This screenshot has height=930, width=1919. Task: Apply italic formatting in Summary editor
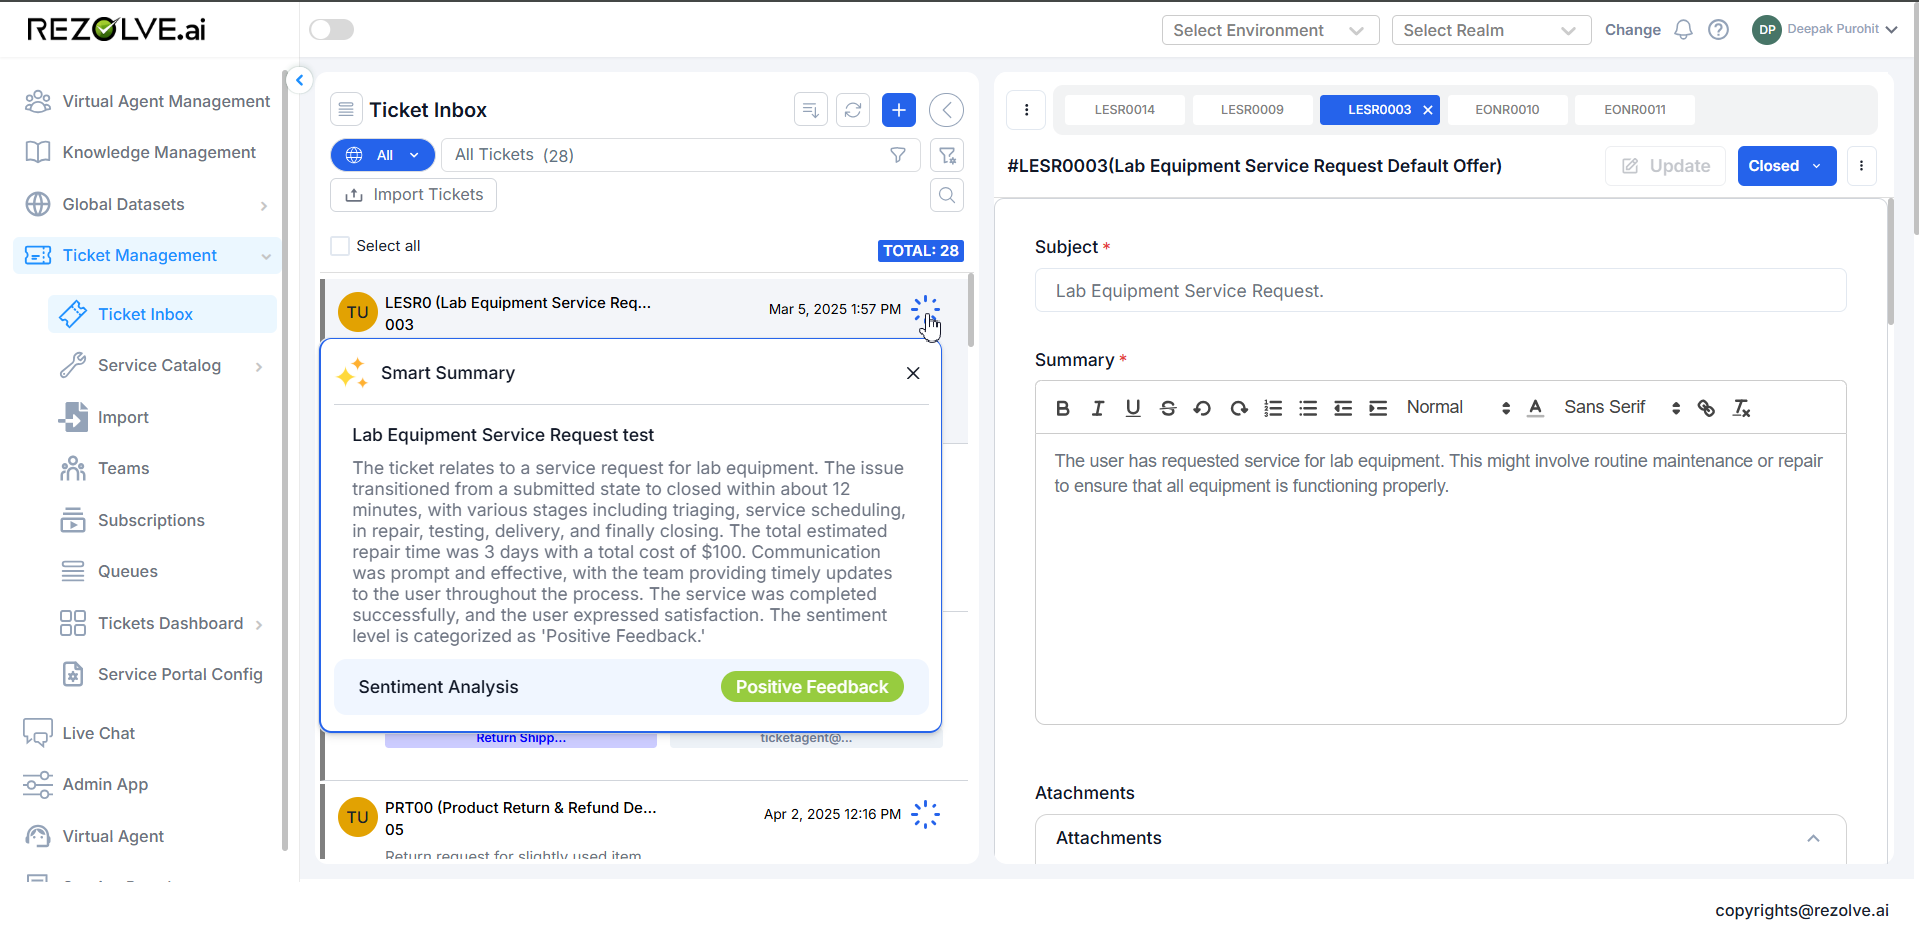tap(1098, 408)
